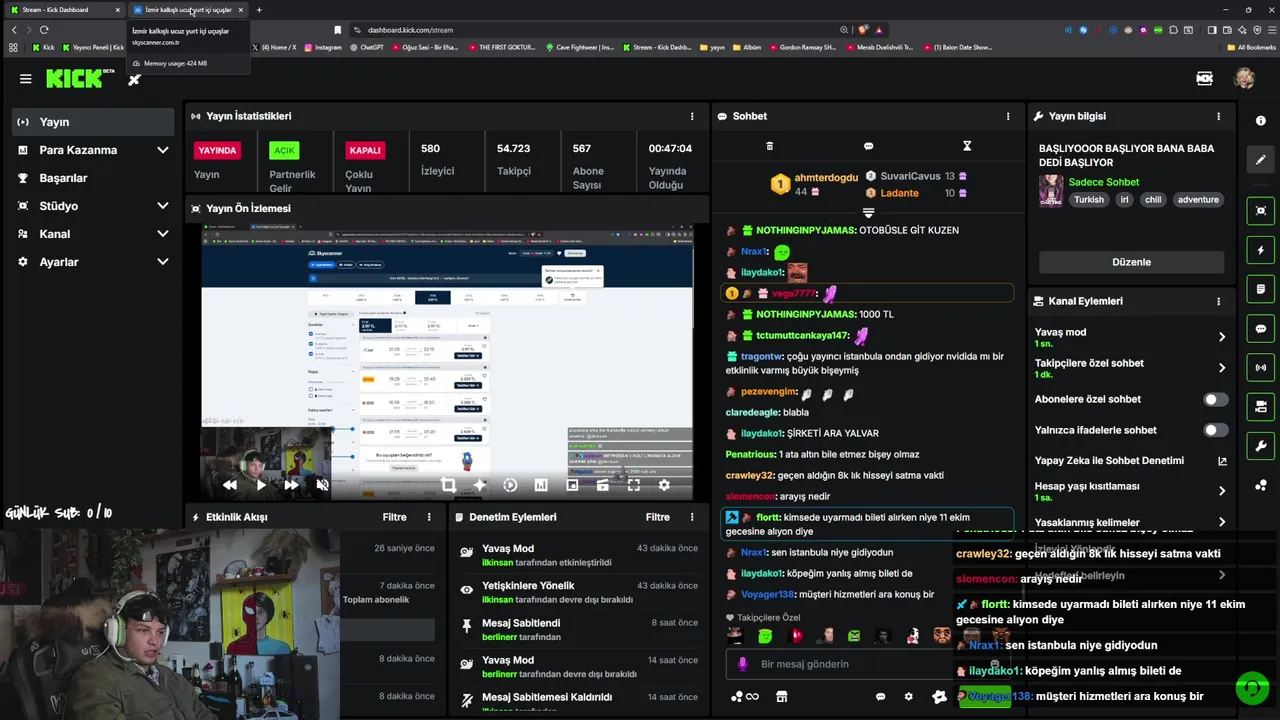
Task: Expand Para Kazanma sidebar section
Action: pyautogui.click(x=163, y=150)
